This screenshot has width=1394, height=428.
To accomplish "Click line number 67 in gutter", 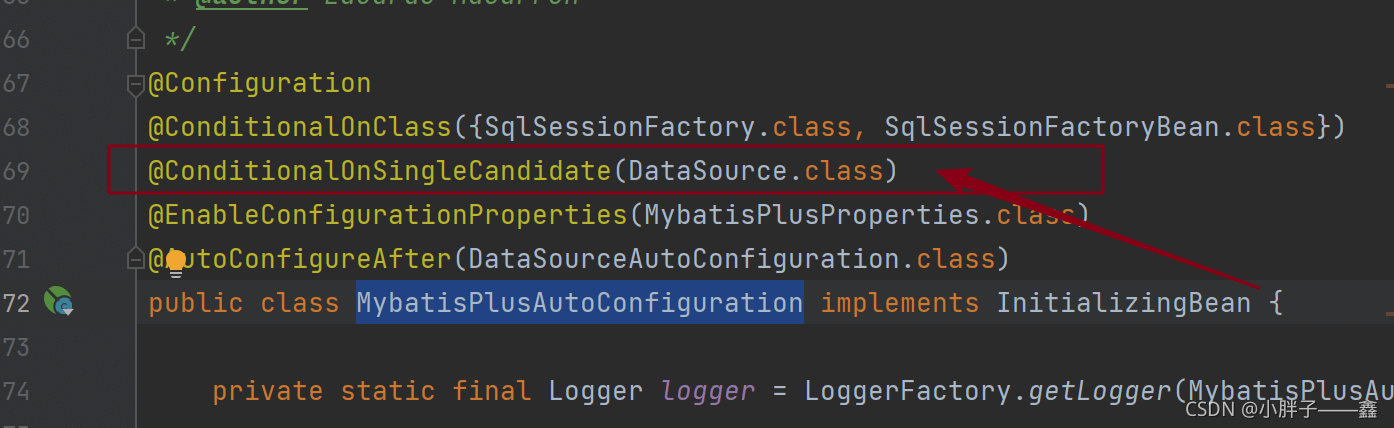I will click(x=16, y=83).
